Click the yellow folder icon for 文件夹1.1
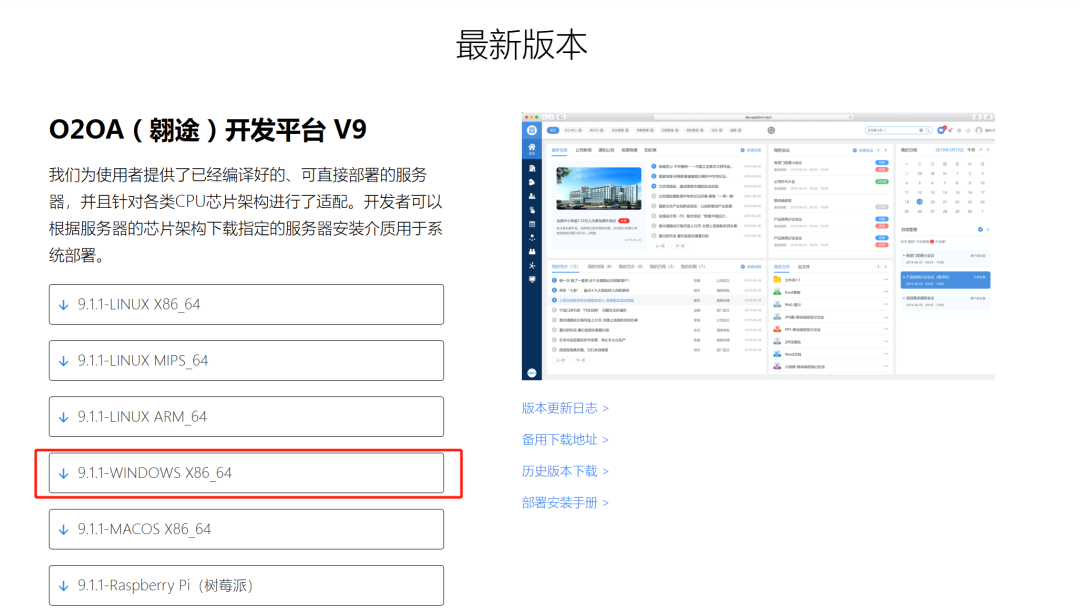This screenshot has height=615, width=1080. point(775,278)
